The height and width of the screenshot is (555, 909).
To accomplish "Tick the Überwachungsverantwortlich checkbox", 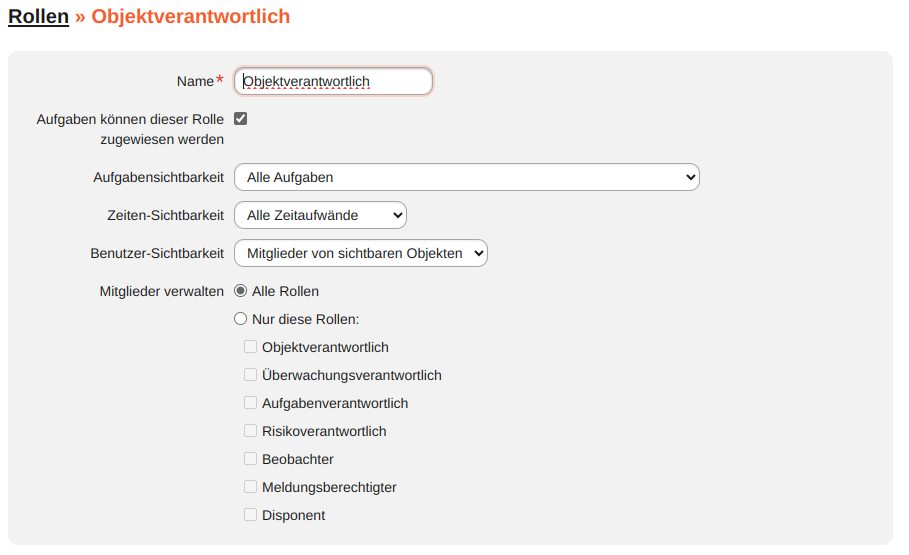I will (250, 375).
